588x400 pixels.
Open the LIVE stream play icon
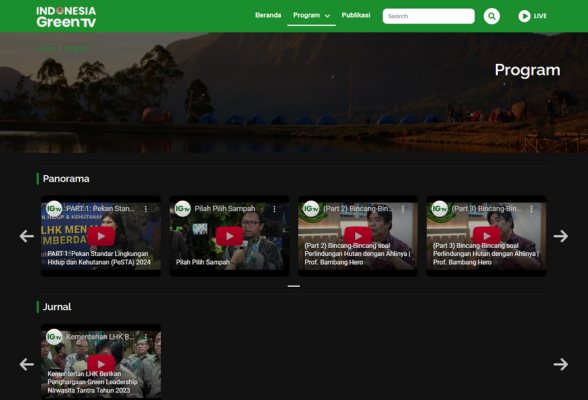coord(524,16)
